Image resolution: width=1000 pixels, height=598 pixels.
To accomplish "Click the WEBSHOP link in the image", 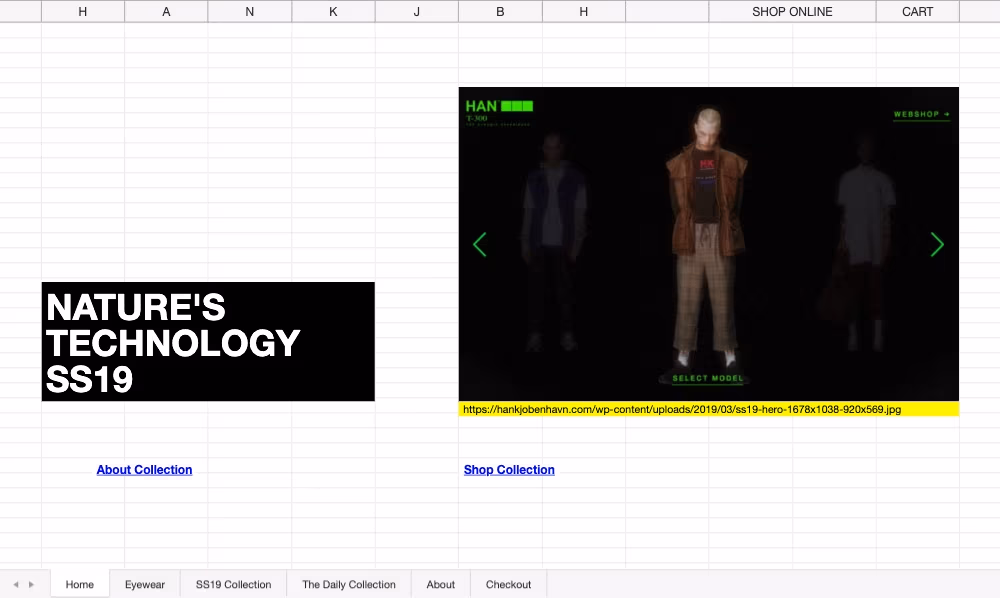I will [922, 114].
